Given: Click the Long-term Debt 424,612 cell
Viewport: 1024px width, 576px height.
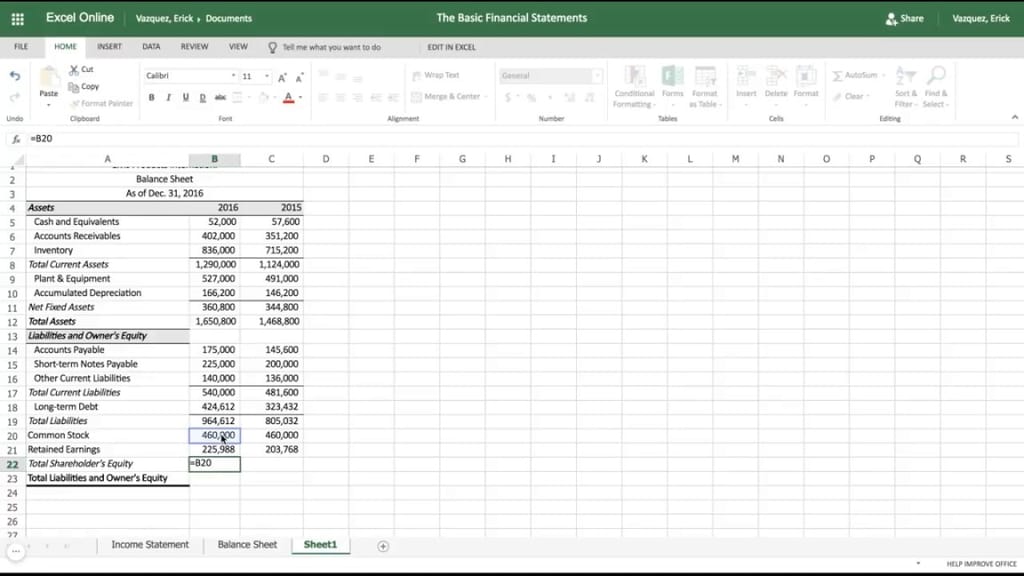Looking at the screenshot, I should click(x=215, y=407).
